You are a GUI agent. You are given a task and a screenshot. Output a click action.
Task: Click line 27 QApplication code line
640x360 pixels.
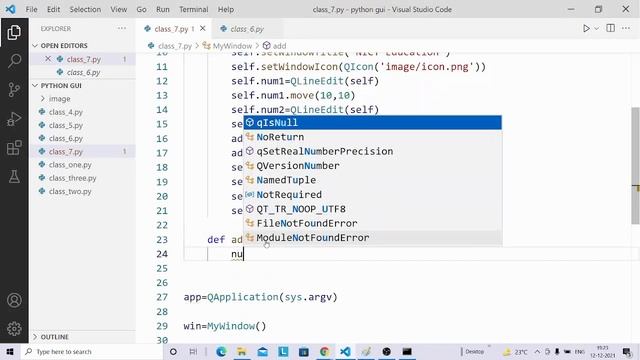click(x=260, y=297)
